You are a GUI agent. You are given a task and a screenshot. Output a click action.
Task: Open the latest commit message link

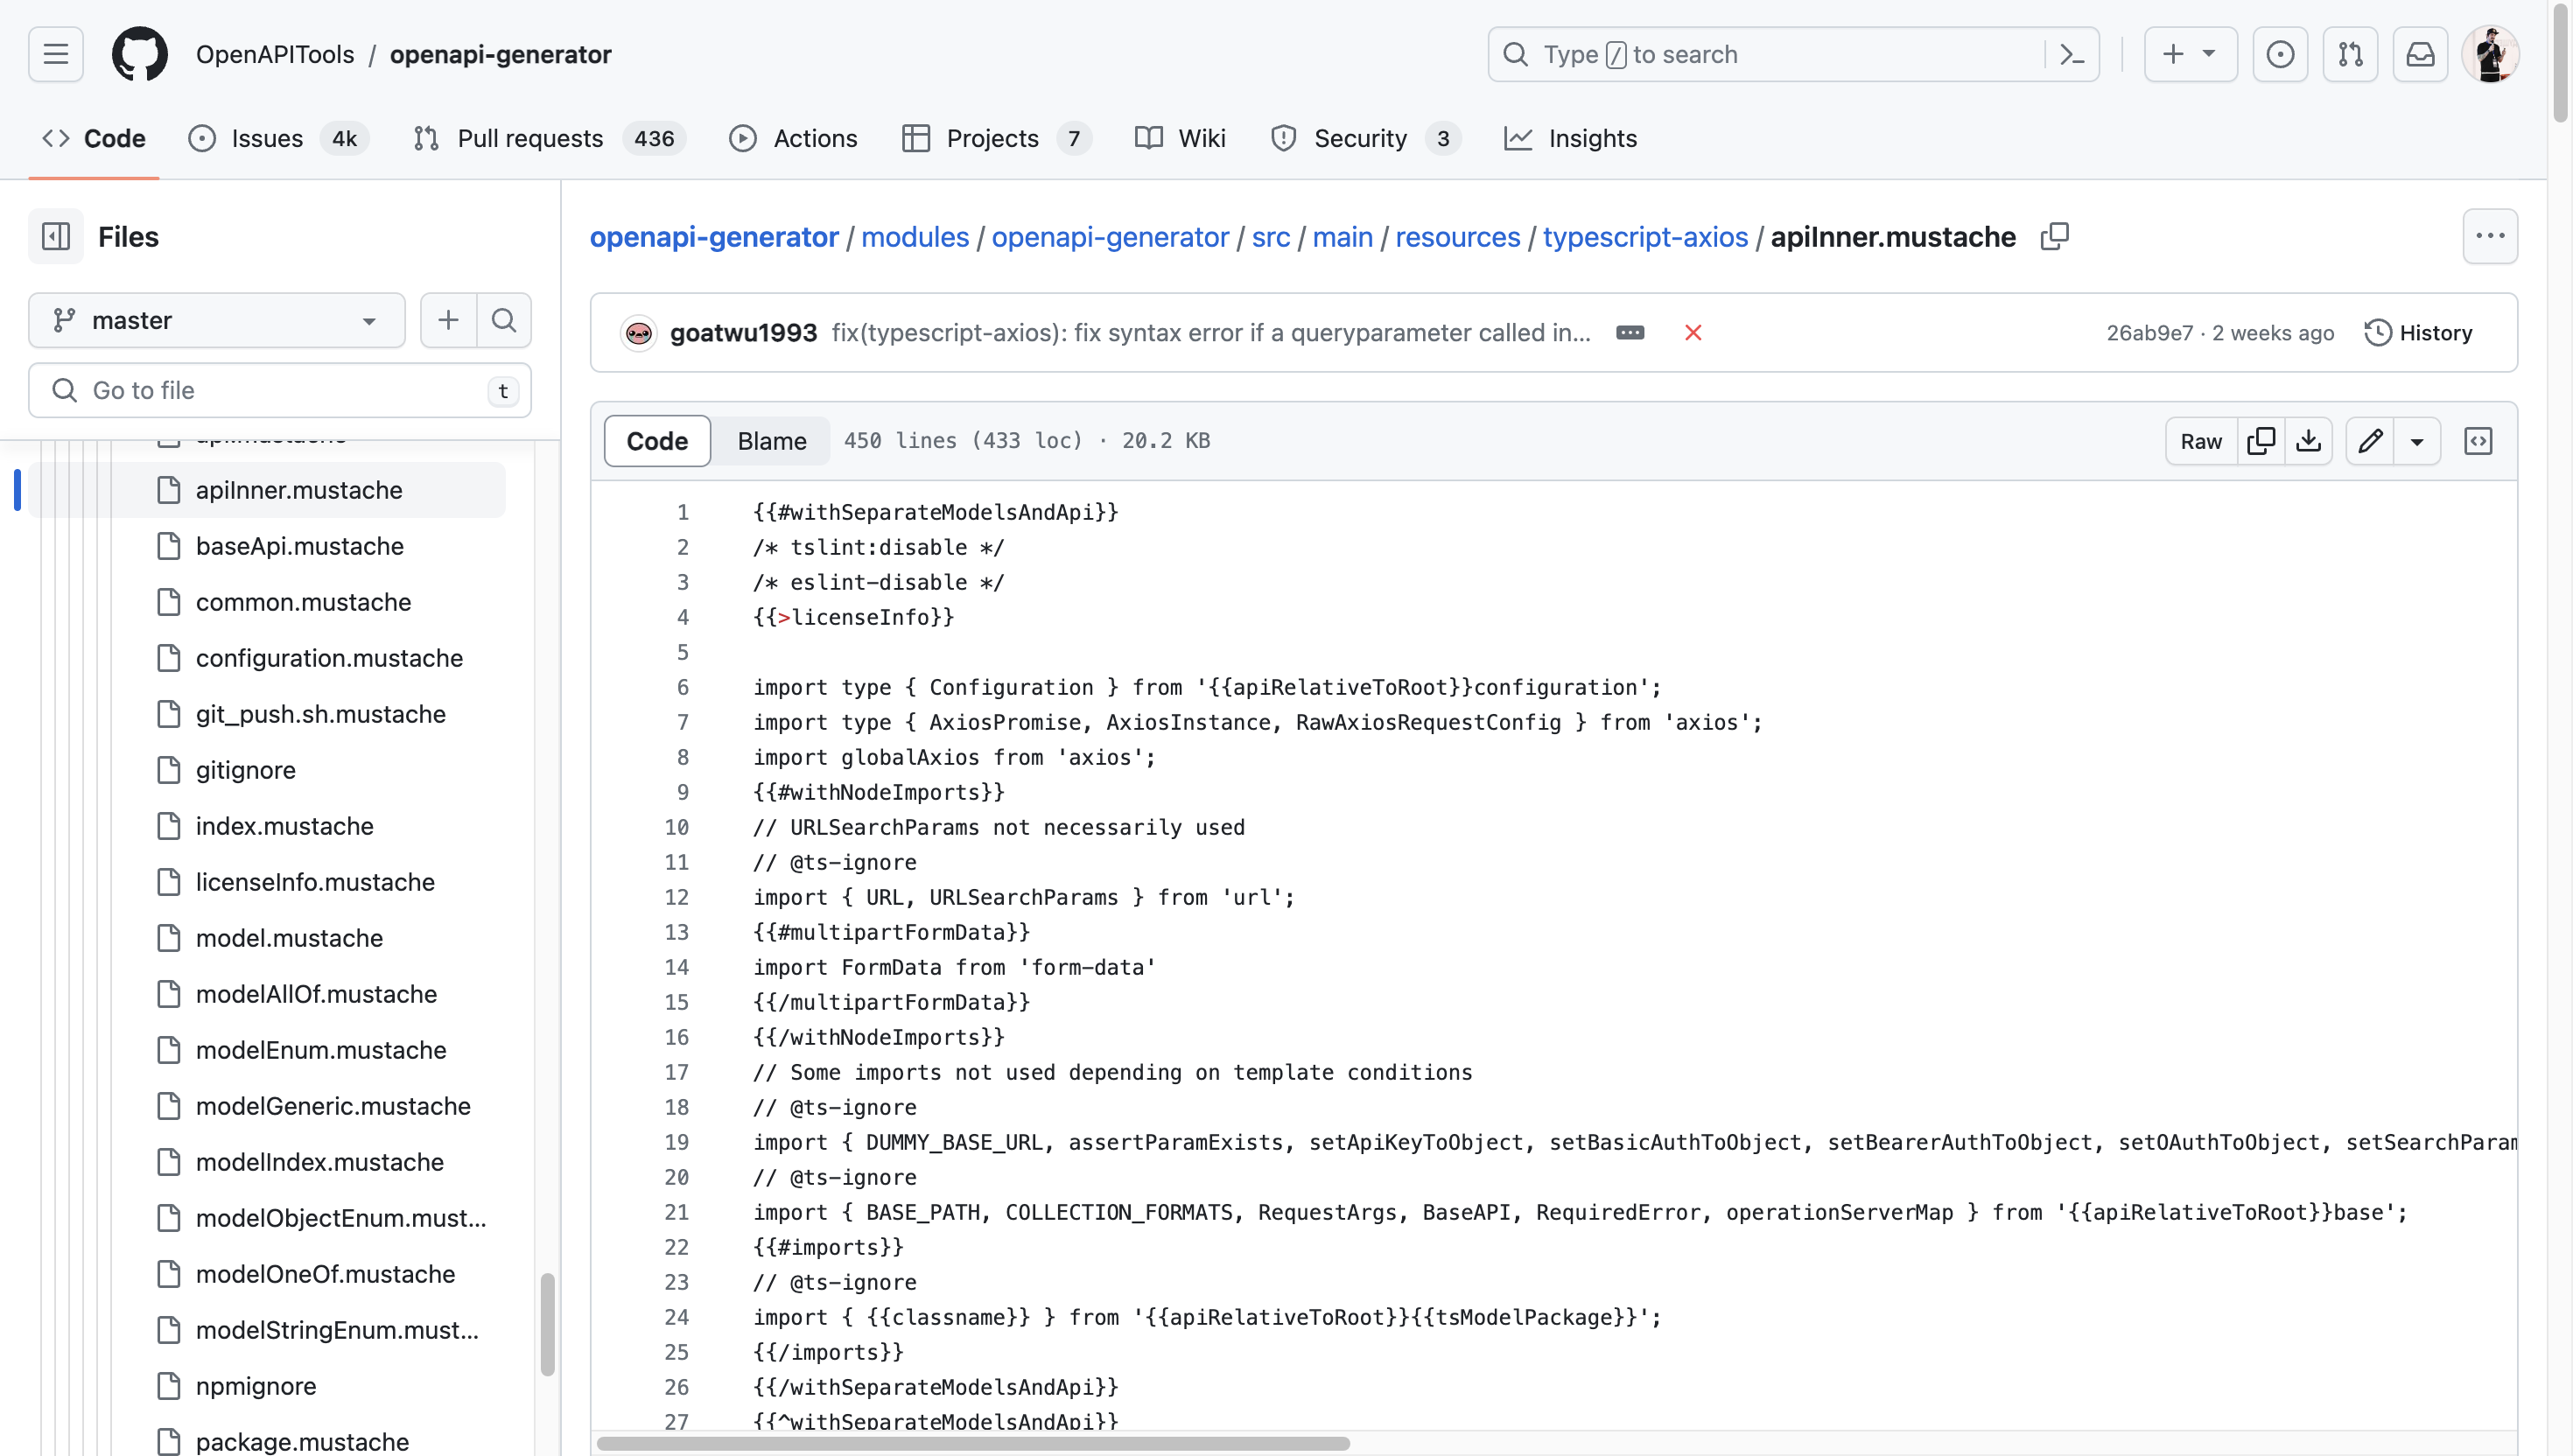pyautogui.click(x=1211, y=333)
